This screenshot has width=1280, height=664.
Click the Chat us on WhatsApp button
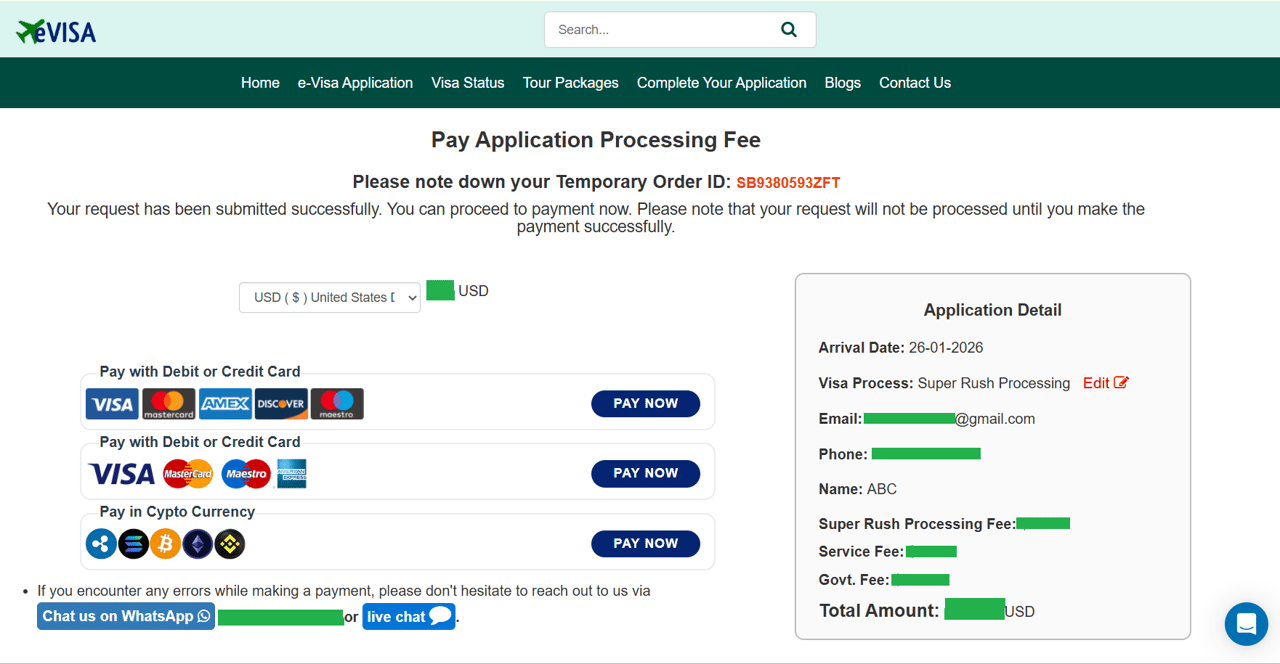pos(125,615)
